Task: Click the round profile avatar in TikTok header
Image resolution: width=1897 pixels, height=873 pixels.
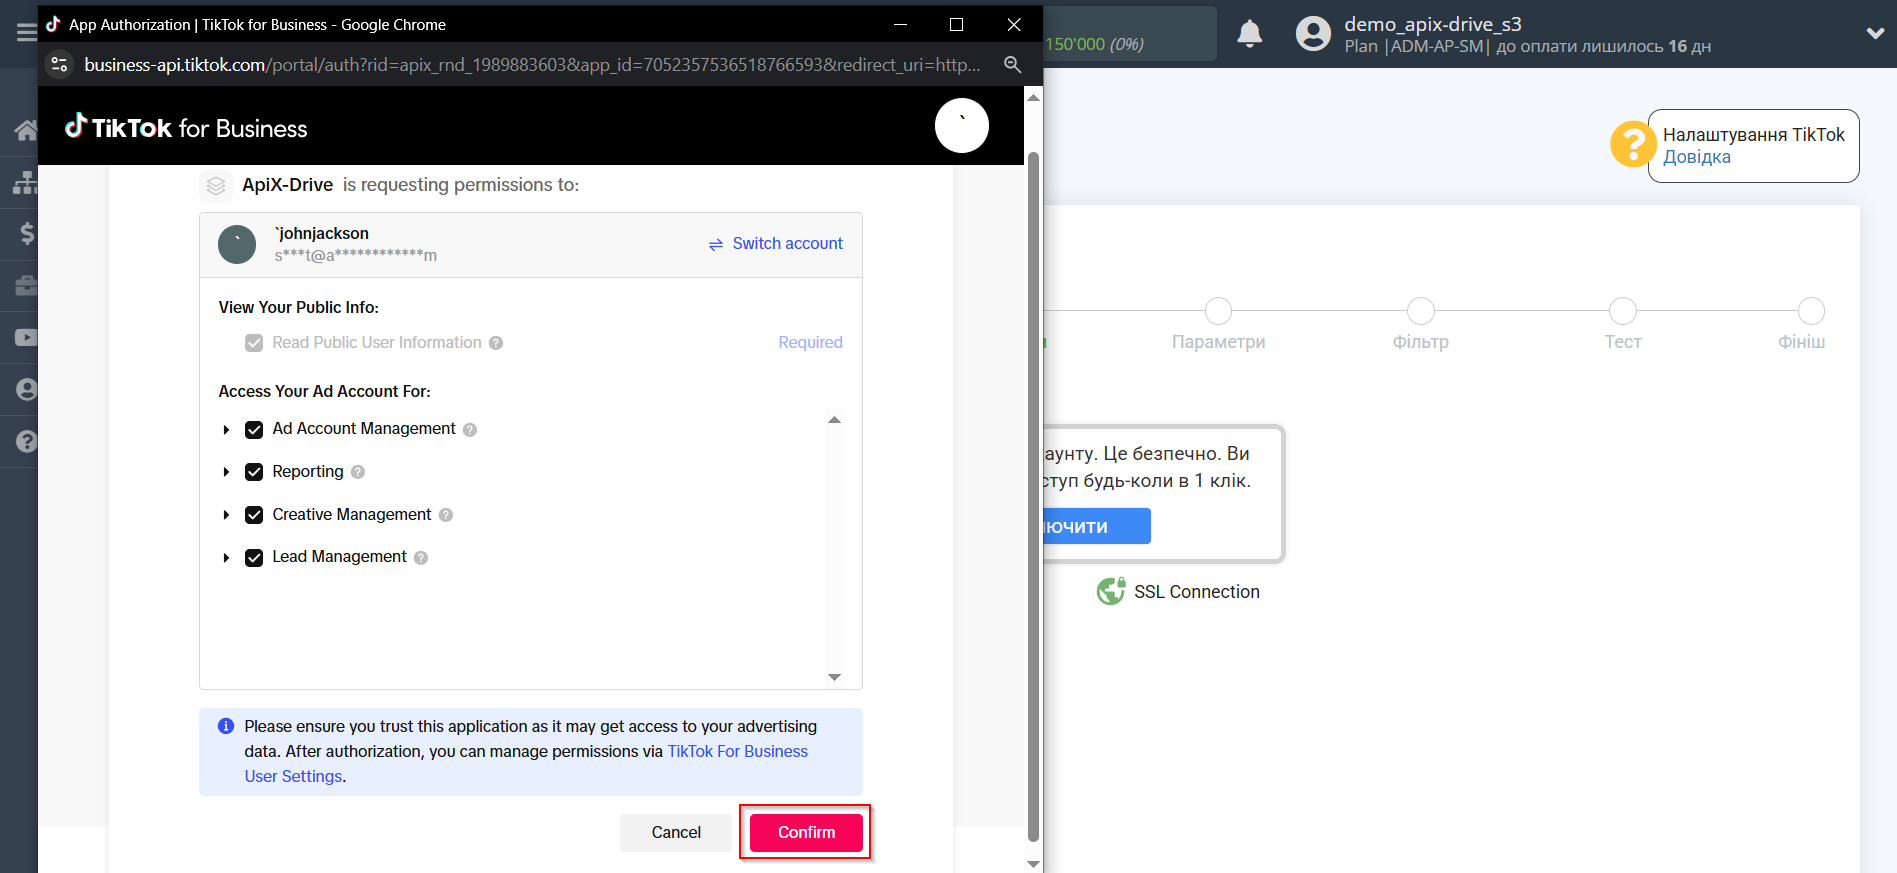Action: tap(961, 125)
